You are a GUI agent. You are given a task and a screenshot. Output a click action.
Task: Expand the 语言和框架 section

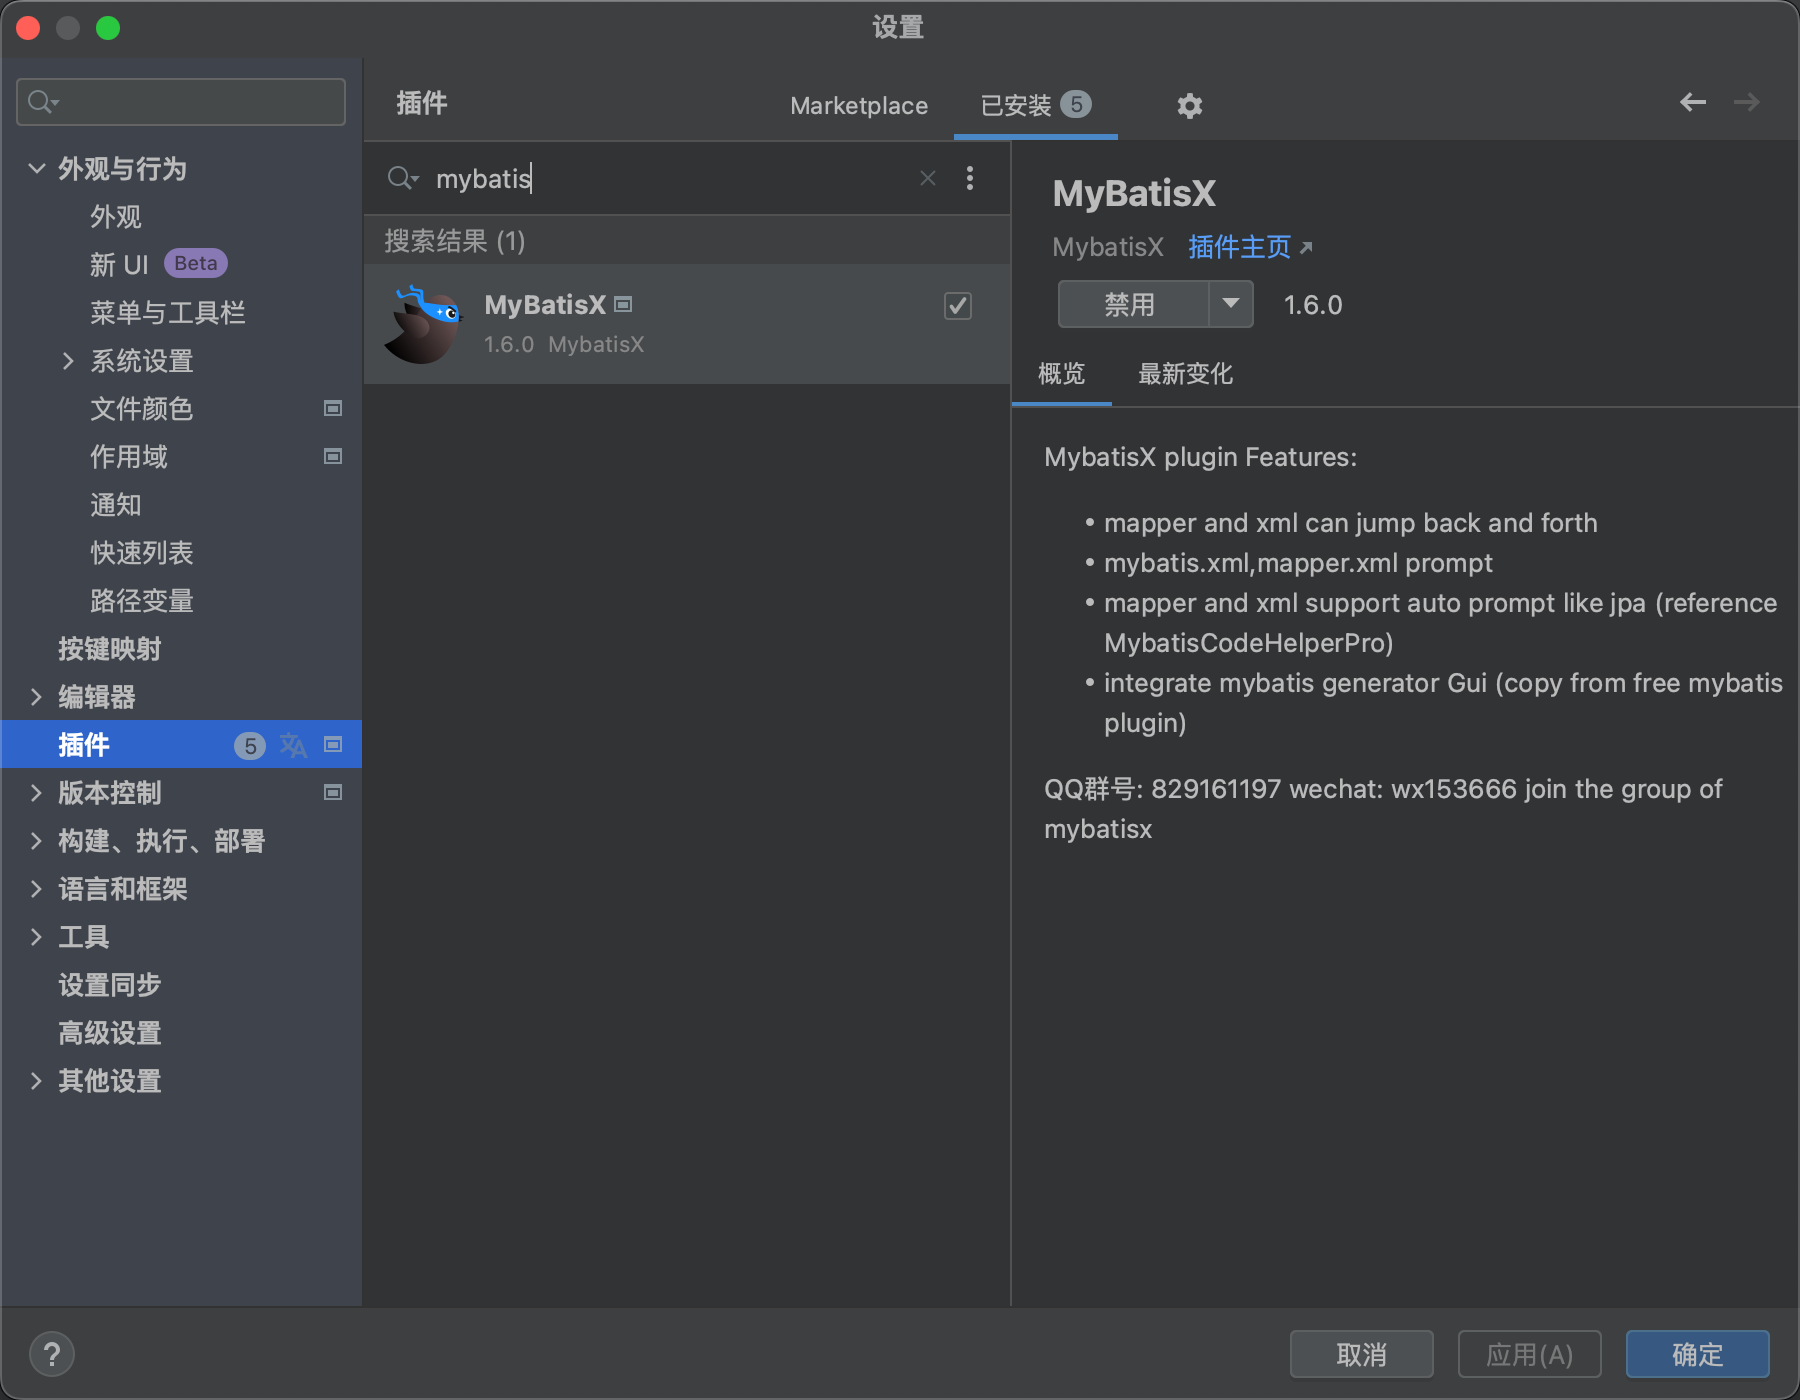coord(36,888)
